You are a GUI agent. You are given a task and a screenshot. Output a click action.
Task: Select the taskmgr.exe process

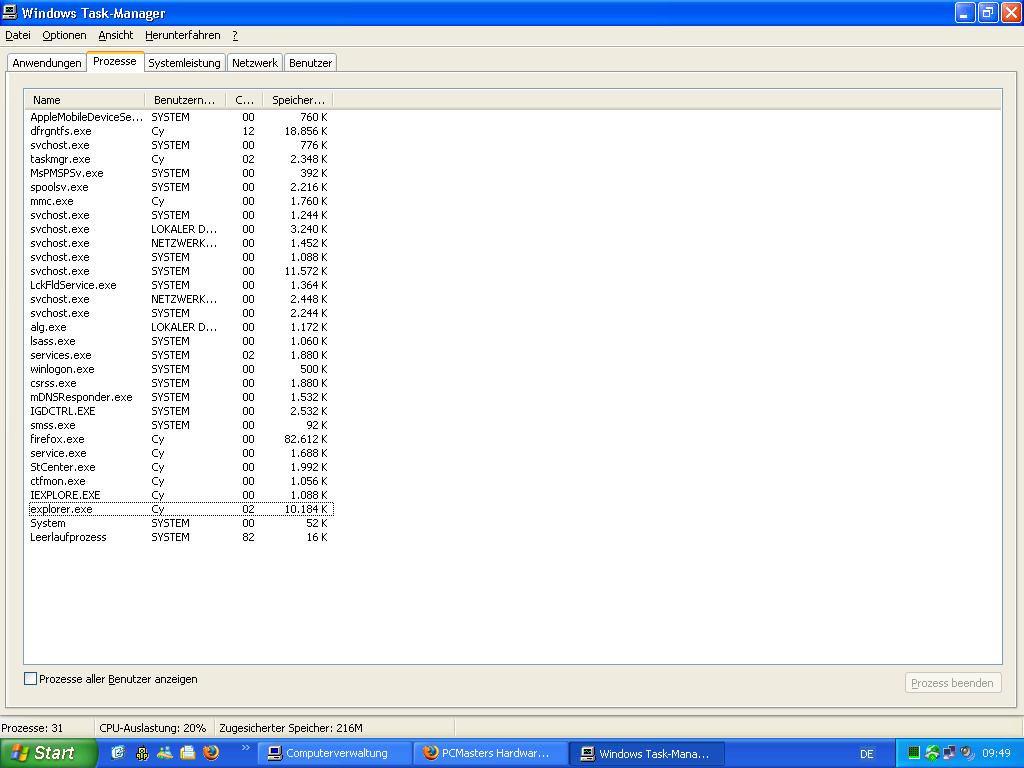[x=180, y=159]
